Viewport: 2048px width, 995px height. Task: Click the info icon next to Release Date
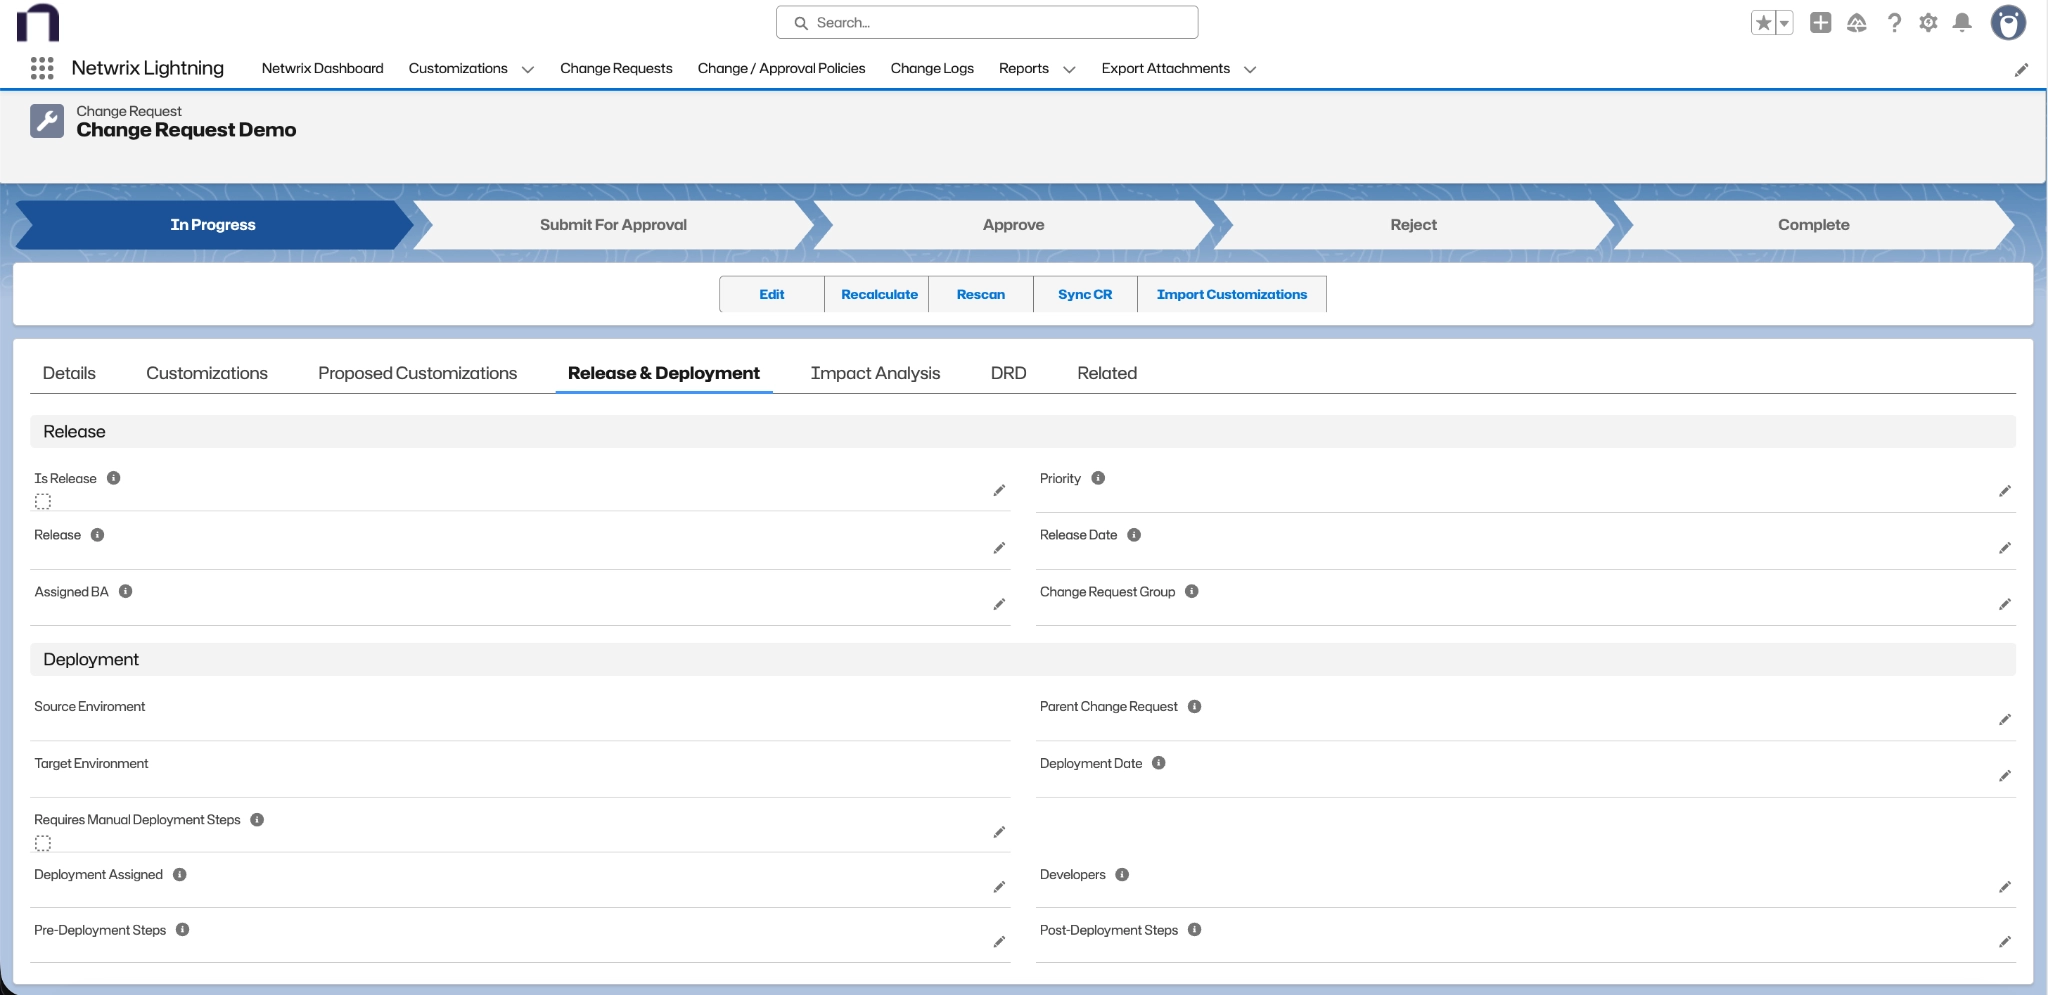click(x=1134, y=535)
